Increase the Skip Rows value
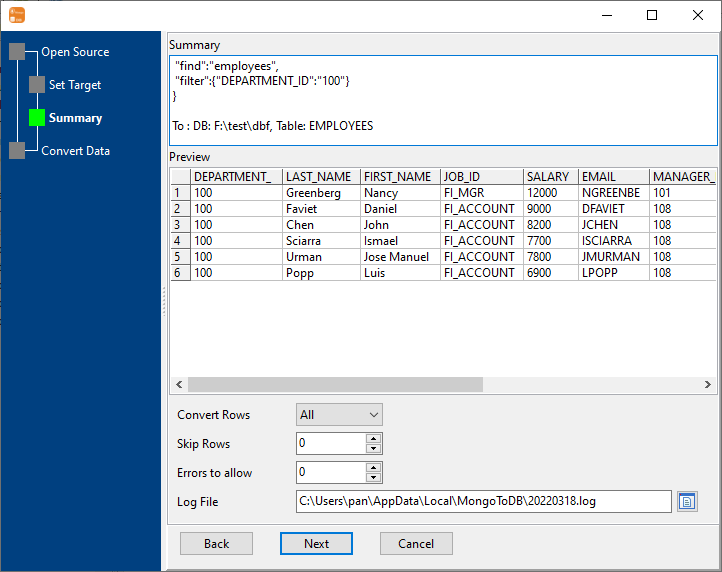 [x=373, y=438]
